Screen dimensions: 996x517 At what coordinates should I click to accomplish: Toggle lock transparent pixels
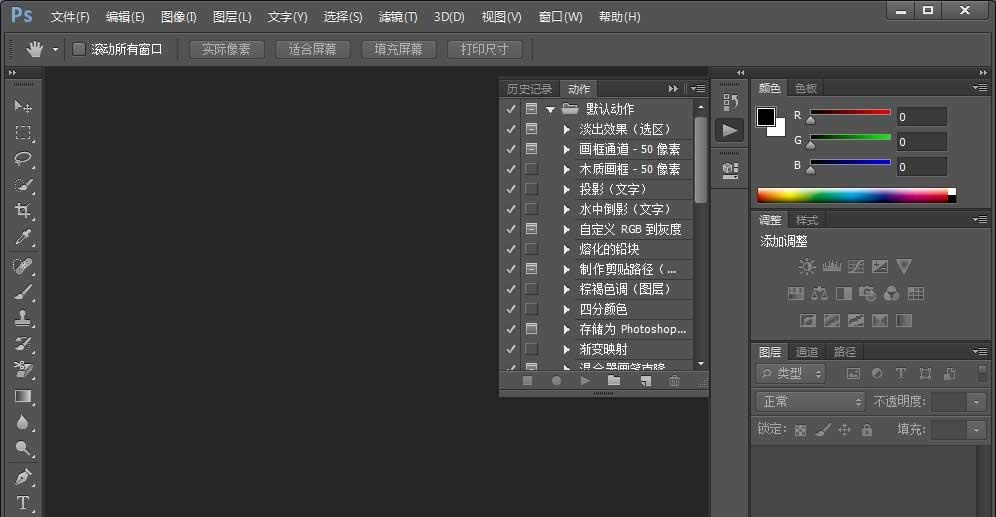[800, 431]
